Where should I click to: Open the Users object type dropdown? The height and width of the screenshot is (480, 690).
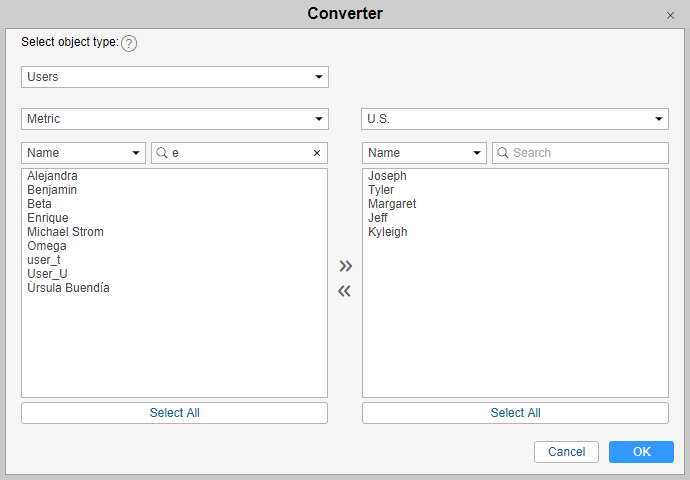point(175,77)
